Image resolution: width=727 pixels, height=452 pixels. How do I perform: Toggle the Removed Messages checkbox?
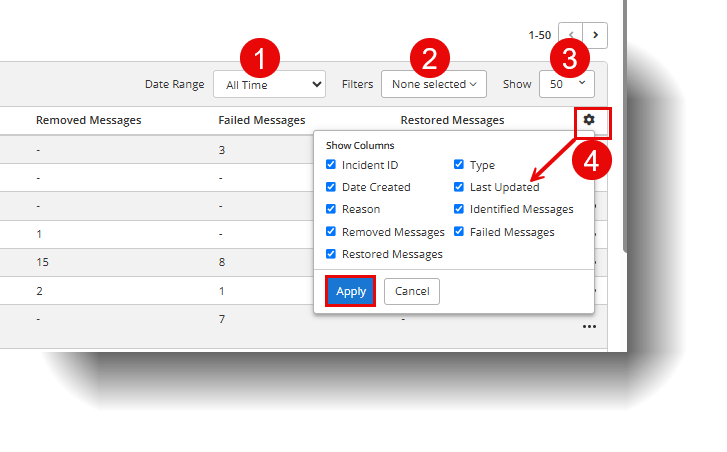point(331,232)
